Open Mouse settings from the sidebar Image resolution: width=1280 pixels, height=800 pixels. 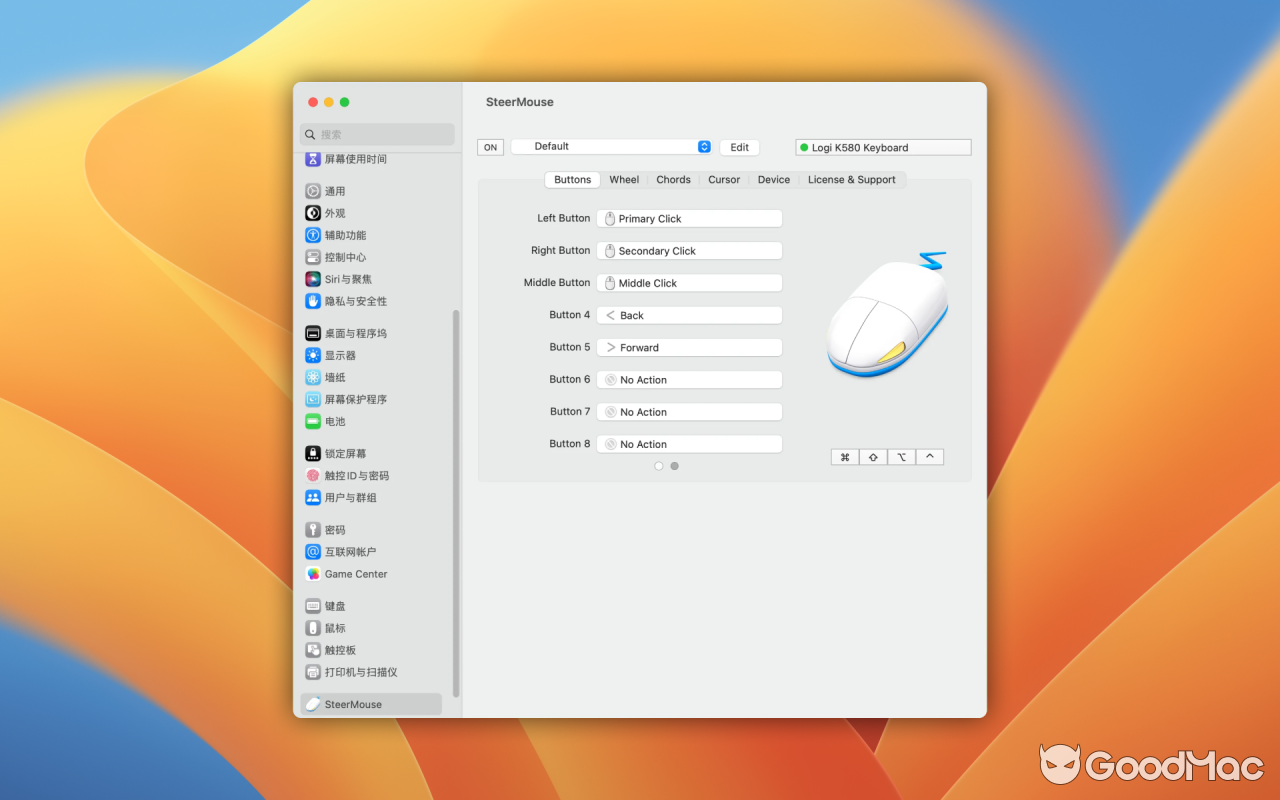click(x=334, y=627)
